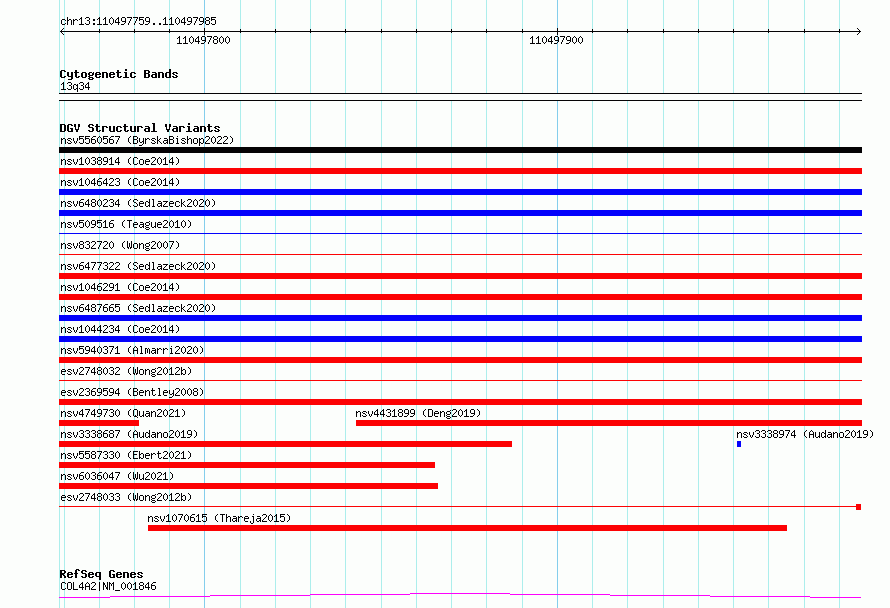
Task: Open variant nsv6036047 (Wu2021) label
Action: [117, 476]
